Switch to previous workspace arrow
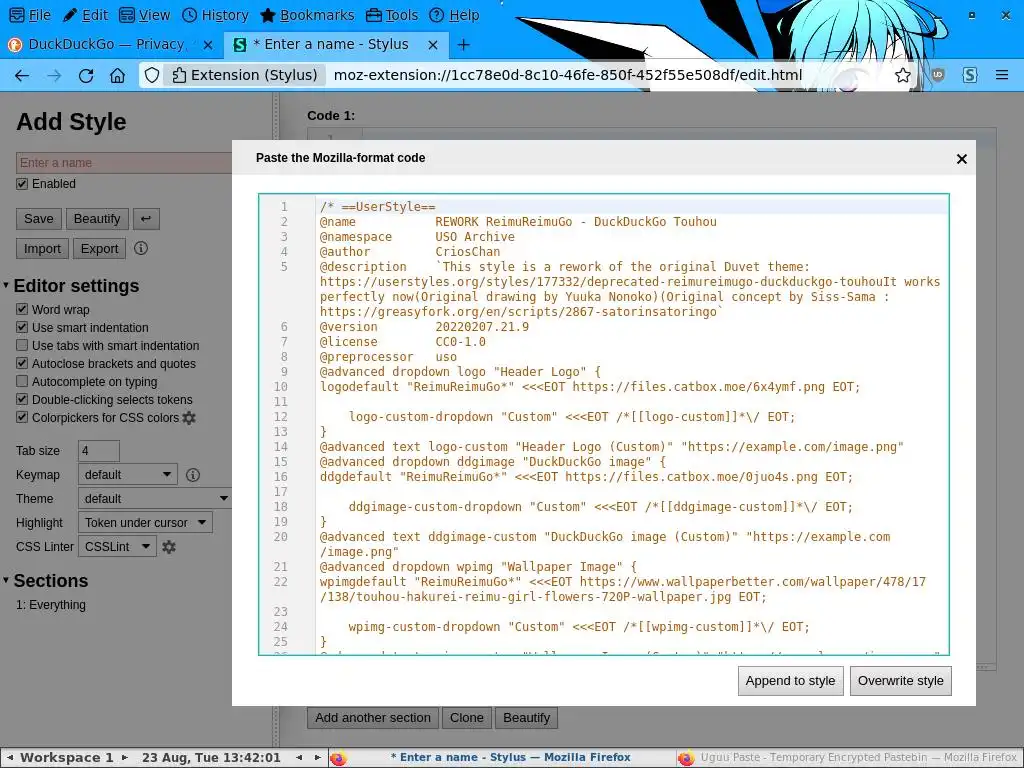This screenshot has height=768, width=1024. 10,758
